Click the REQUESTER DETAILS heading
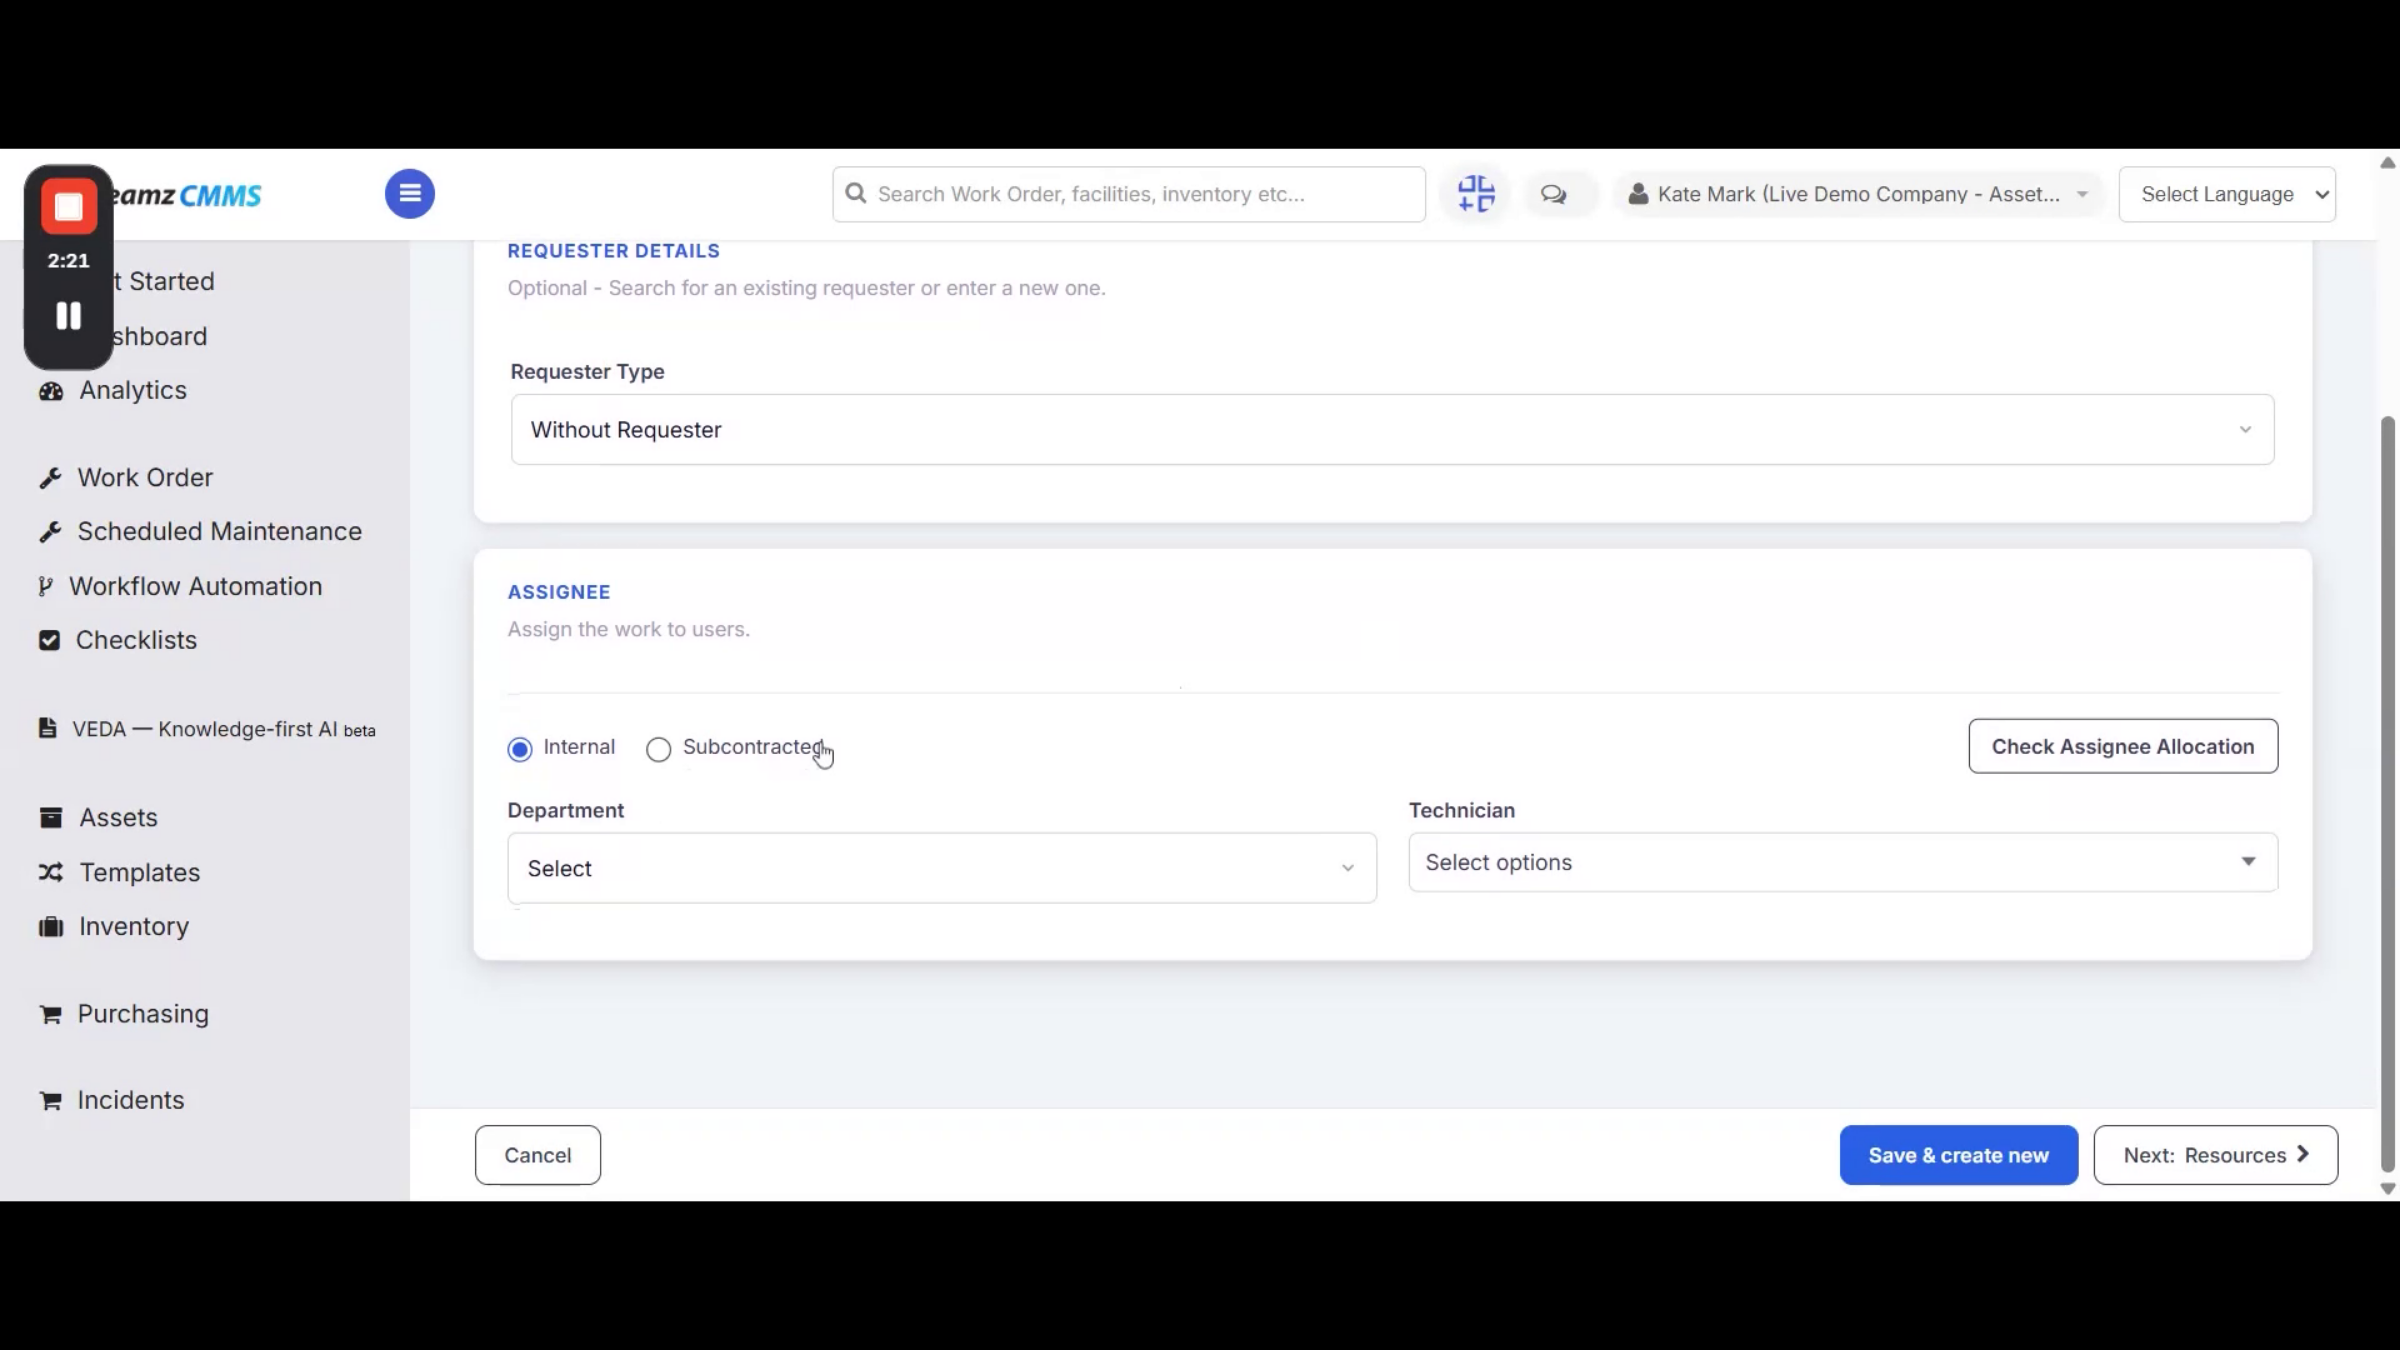 click(614, 251)
